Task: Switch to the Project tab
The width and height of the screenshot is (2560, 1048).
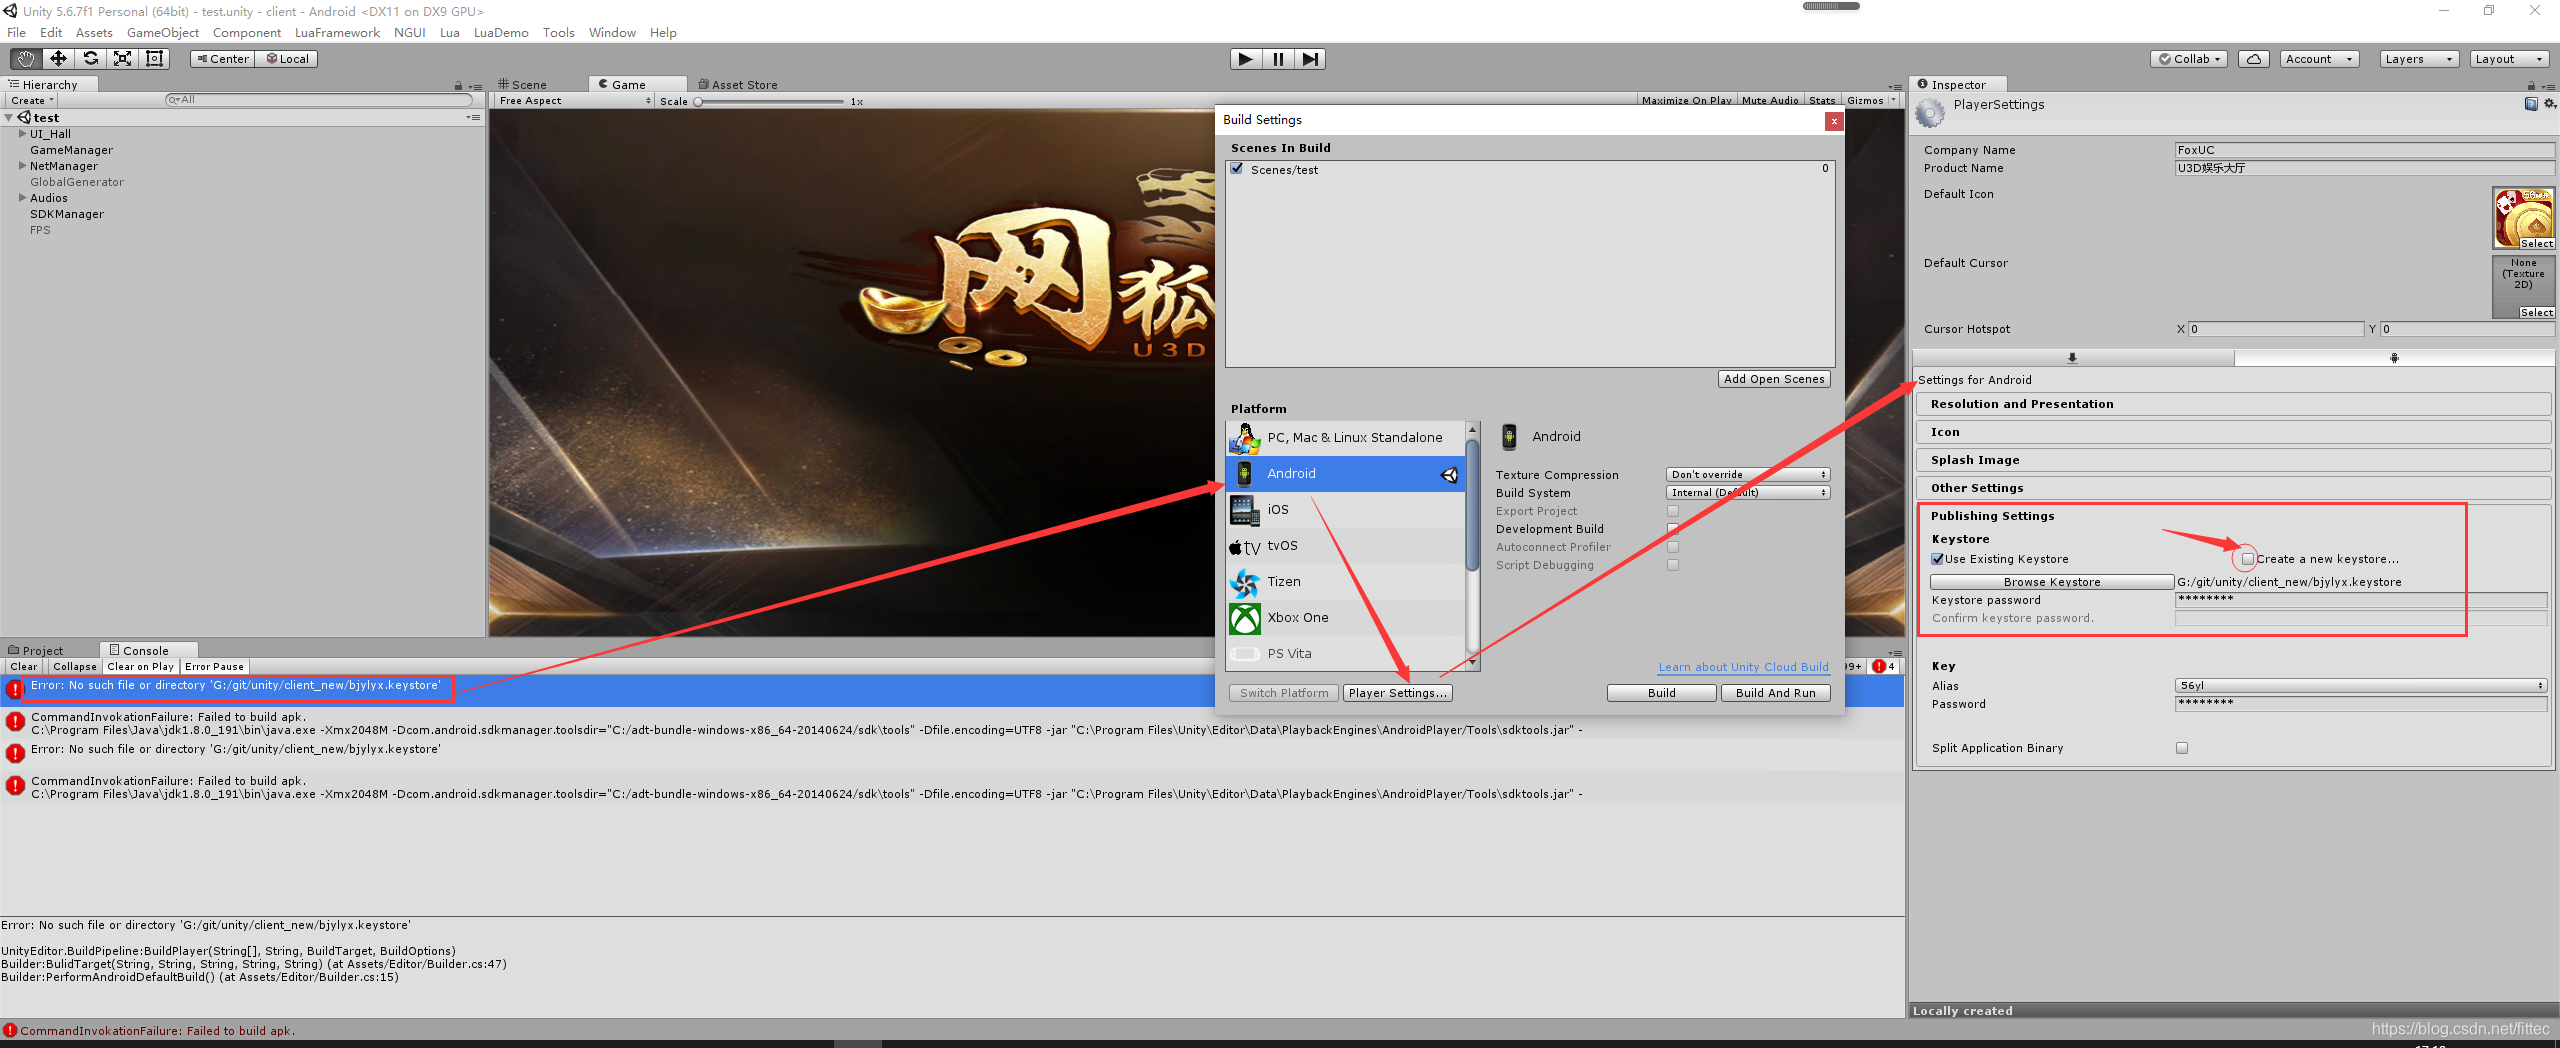Action: [36, 651]
